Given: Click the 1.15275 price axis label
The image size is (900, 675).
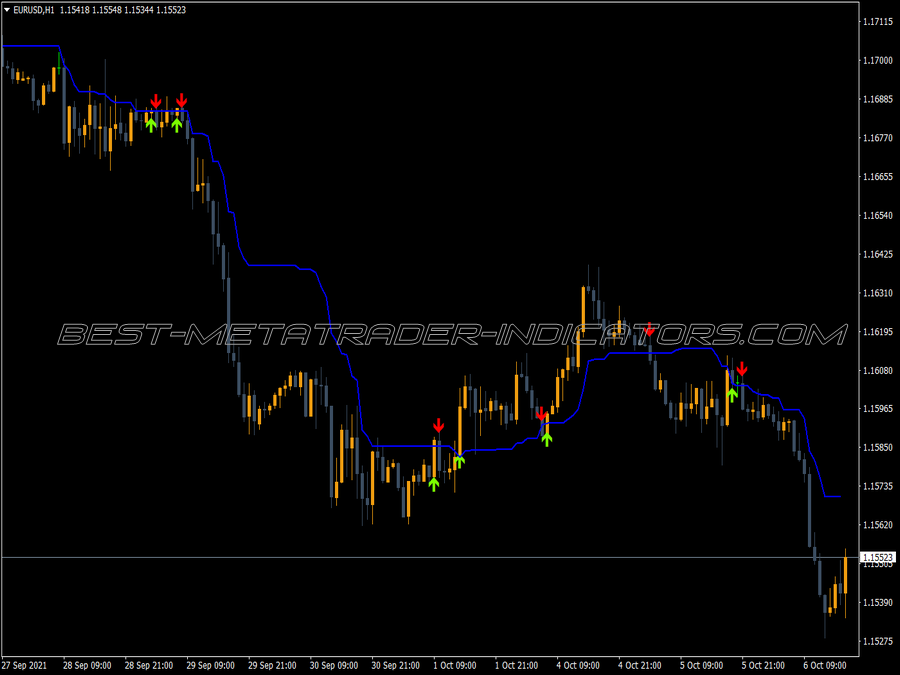Looking at the screenshot, I should click(x=878, y=641).
